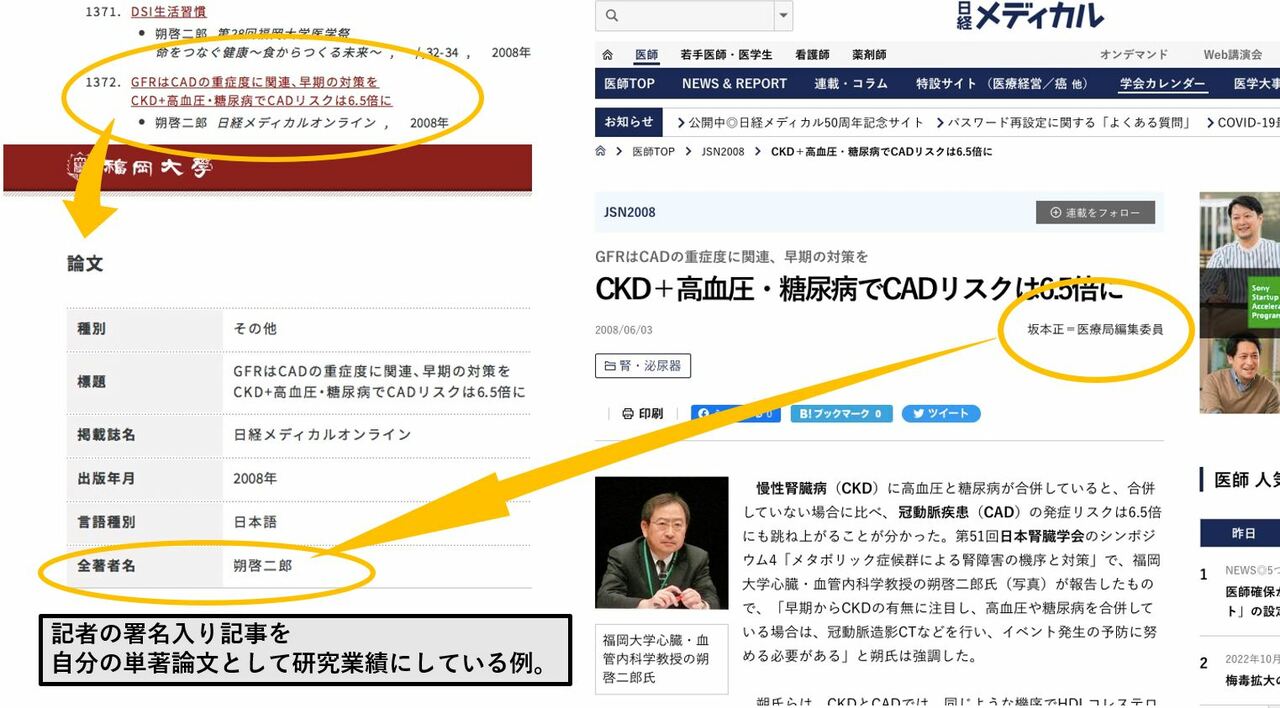Click the 全著者名 value 朔啓二郎

pyautogui.click(x=263, y=566)
